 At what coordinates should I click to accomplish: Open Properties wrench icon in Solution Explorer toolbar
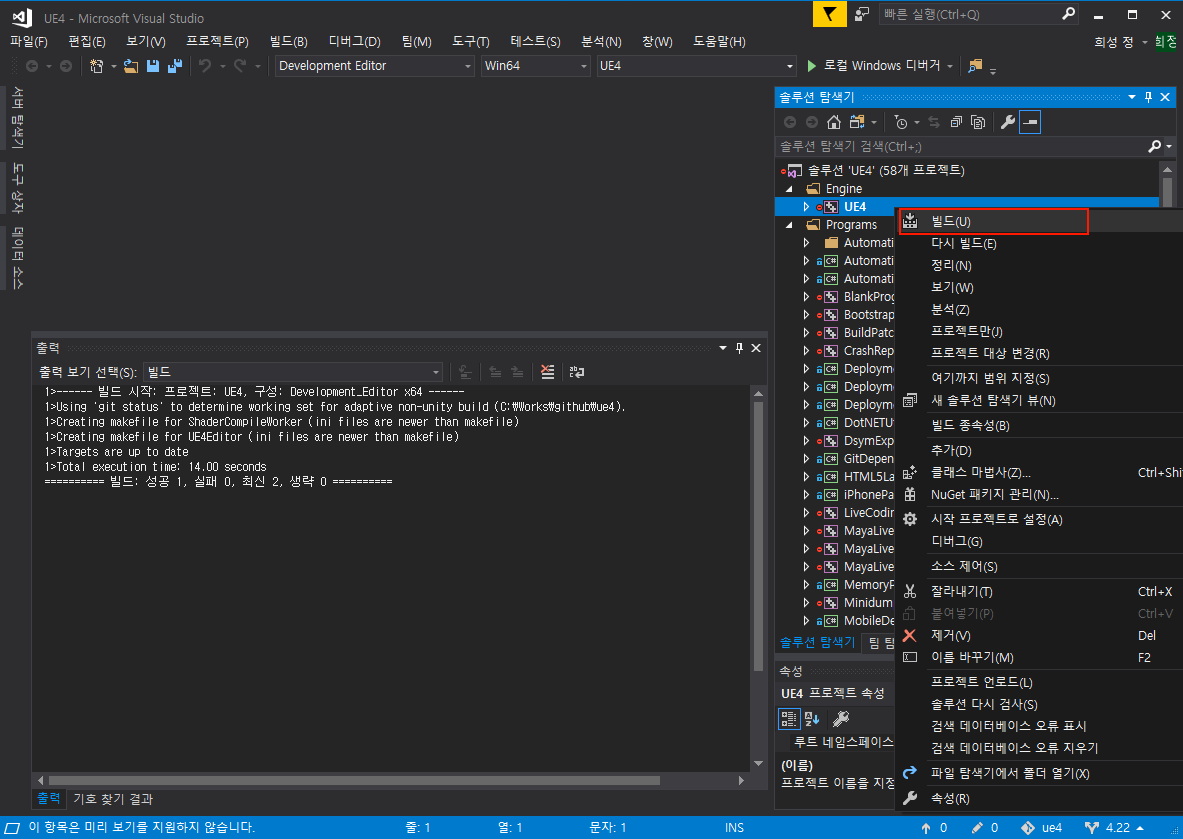point(1007,122)
